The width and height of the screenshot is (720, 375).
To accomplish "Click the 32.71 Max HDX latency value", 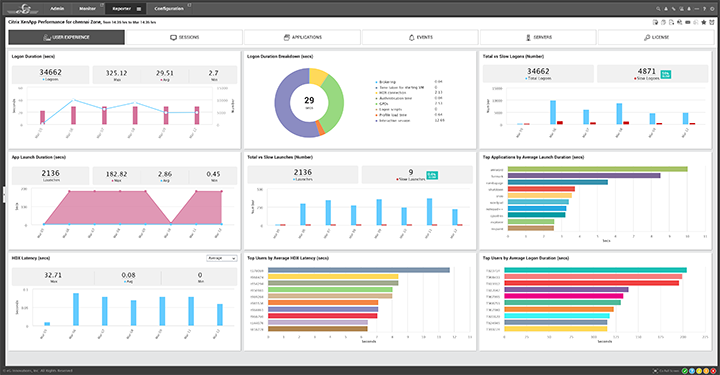I will pyautogui.click(x=53, y=275).
